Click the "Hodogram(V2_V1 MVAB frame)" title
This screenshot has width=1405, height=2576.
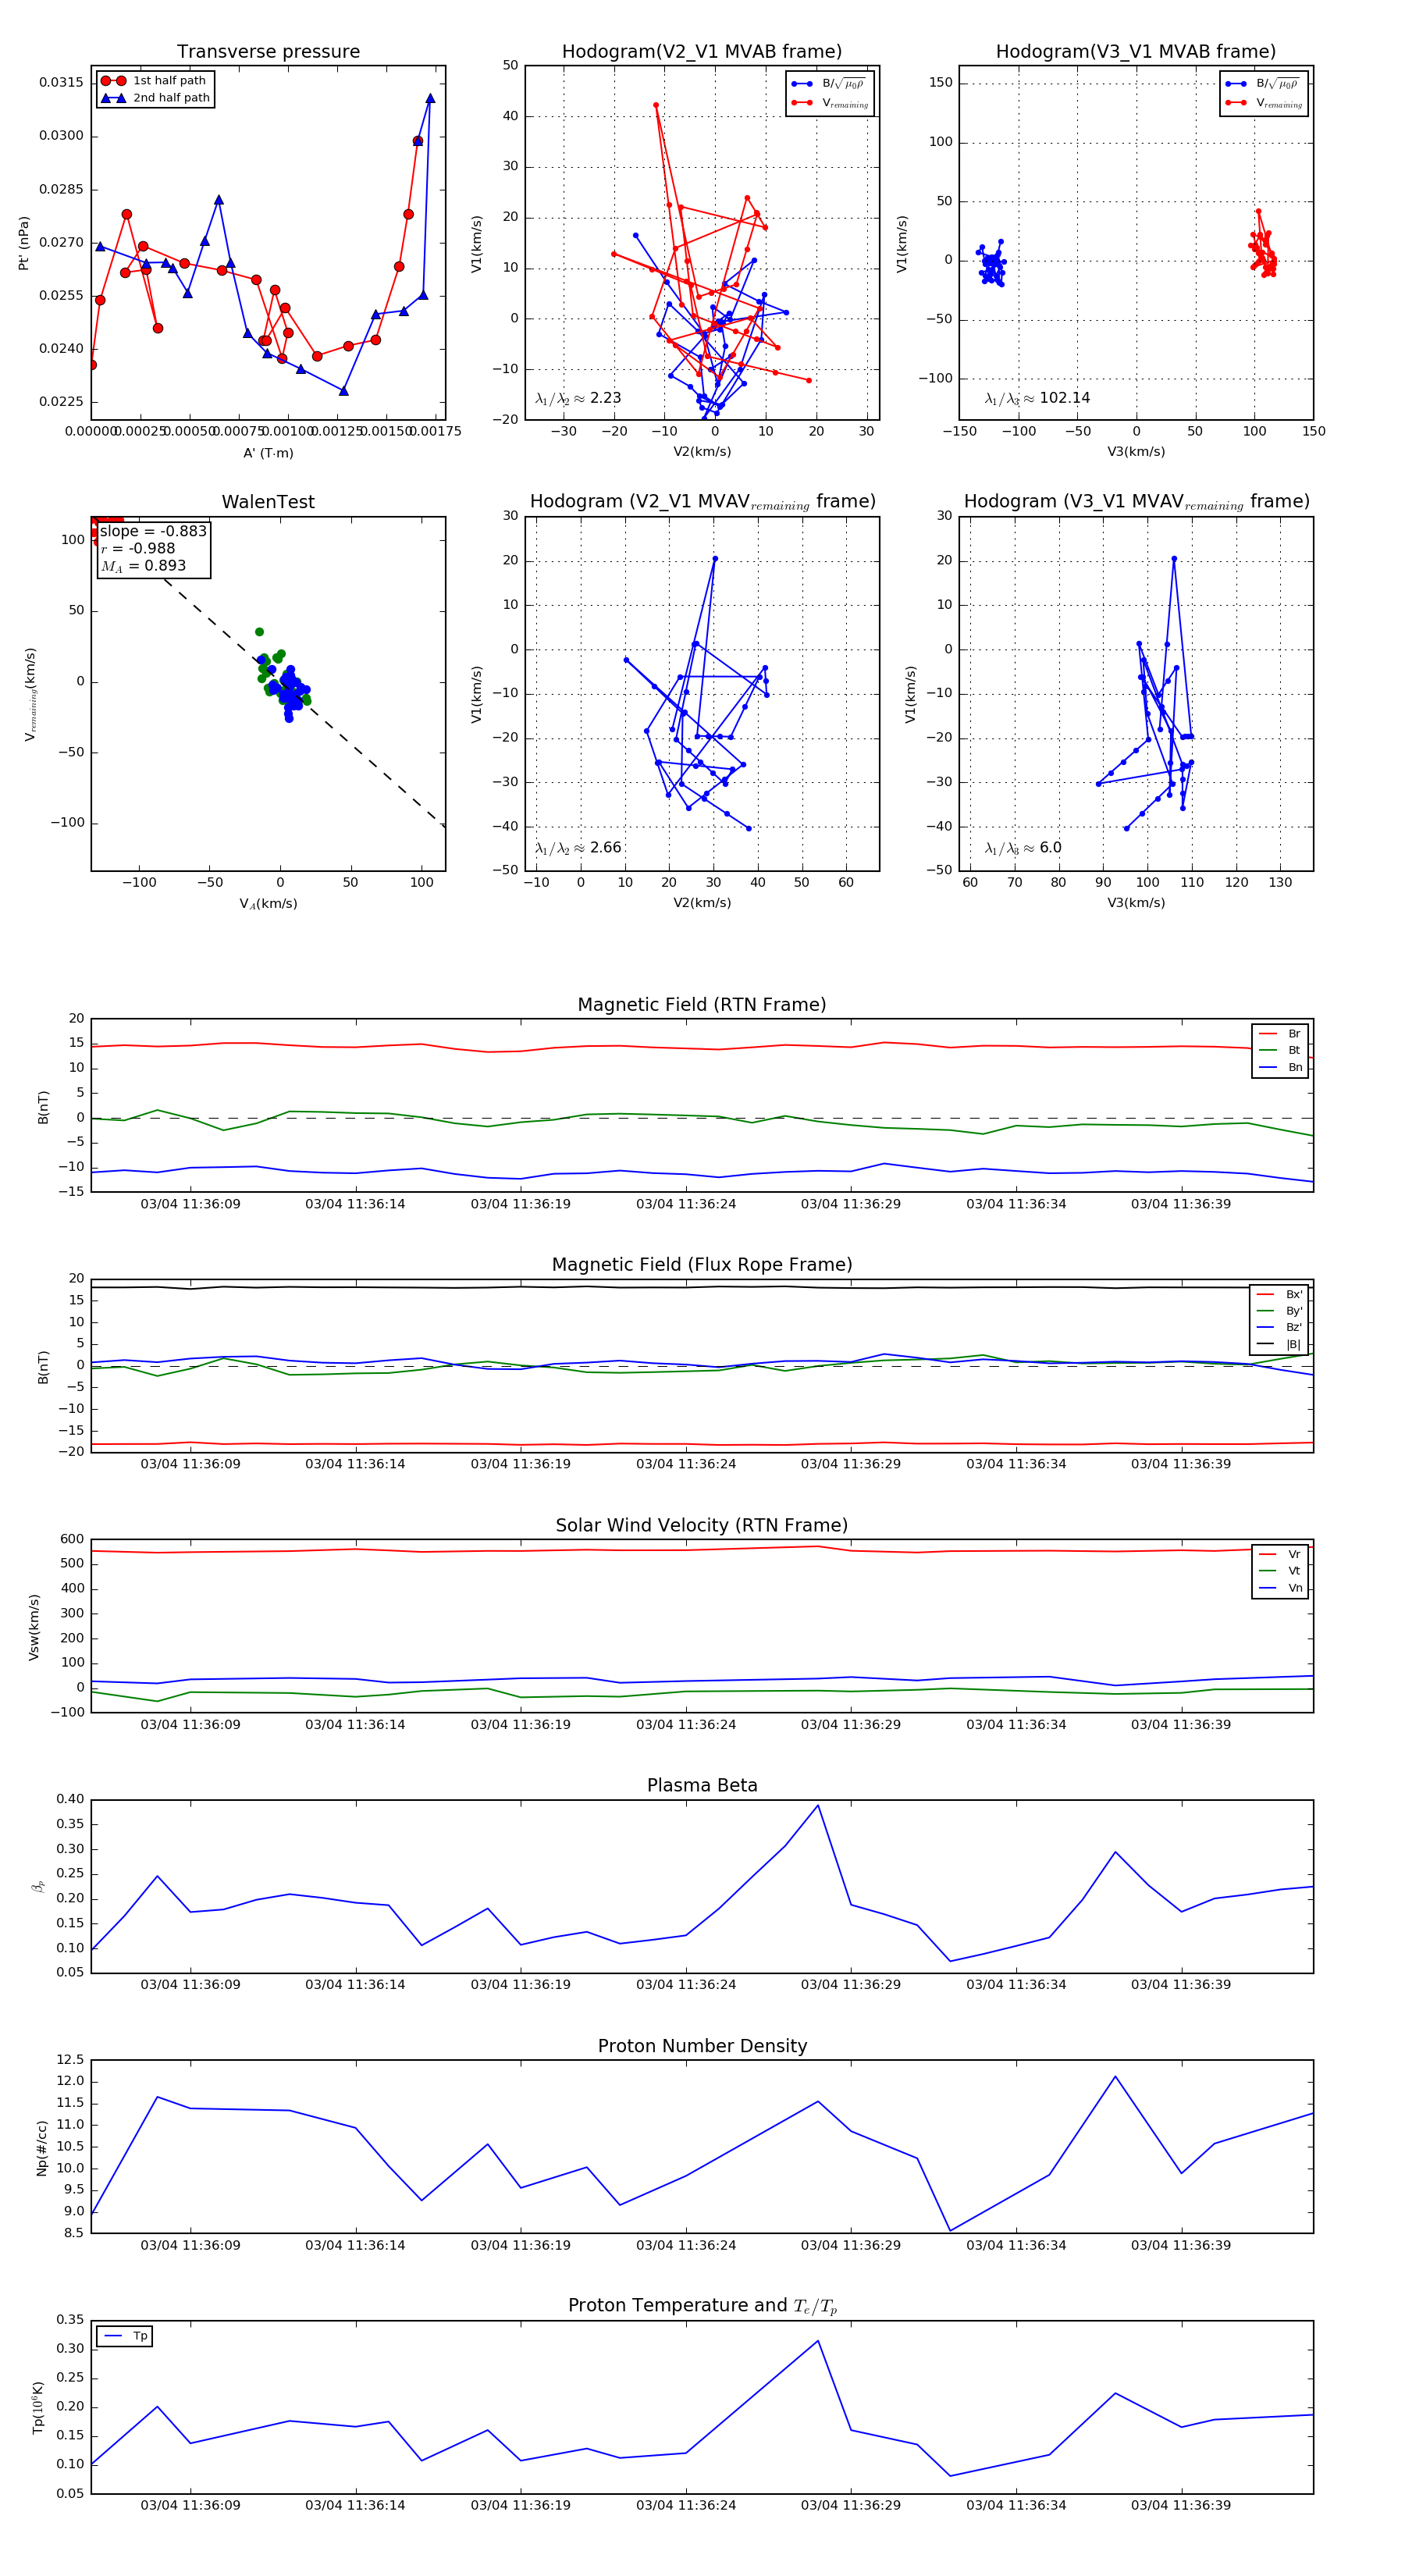coord(702,52)
